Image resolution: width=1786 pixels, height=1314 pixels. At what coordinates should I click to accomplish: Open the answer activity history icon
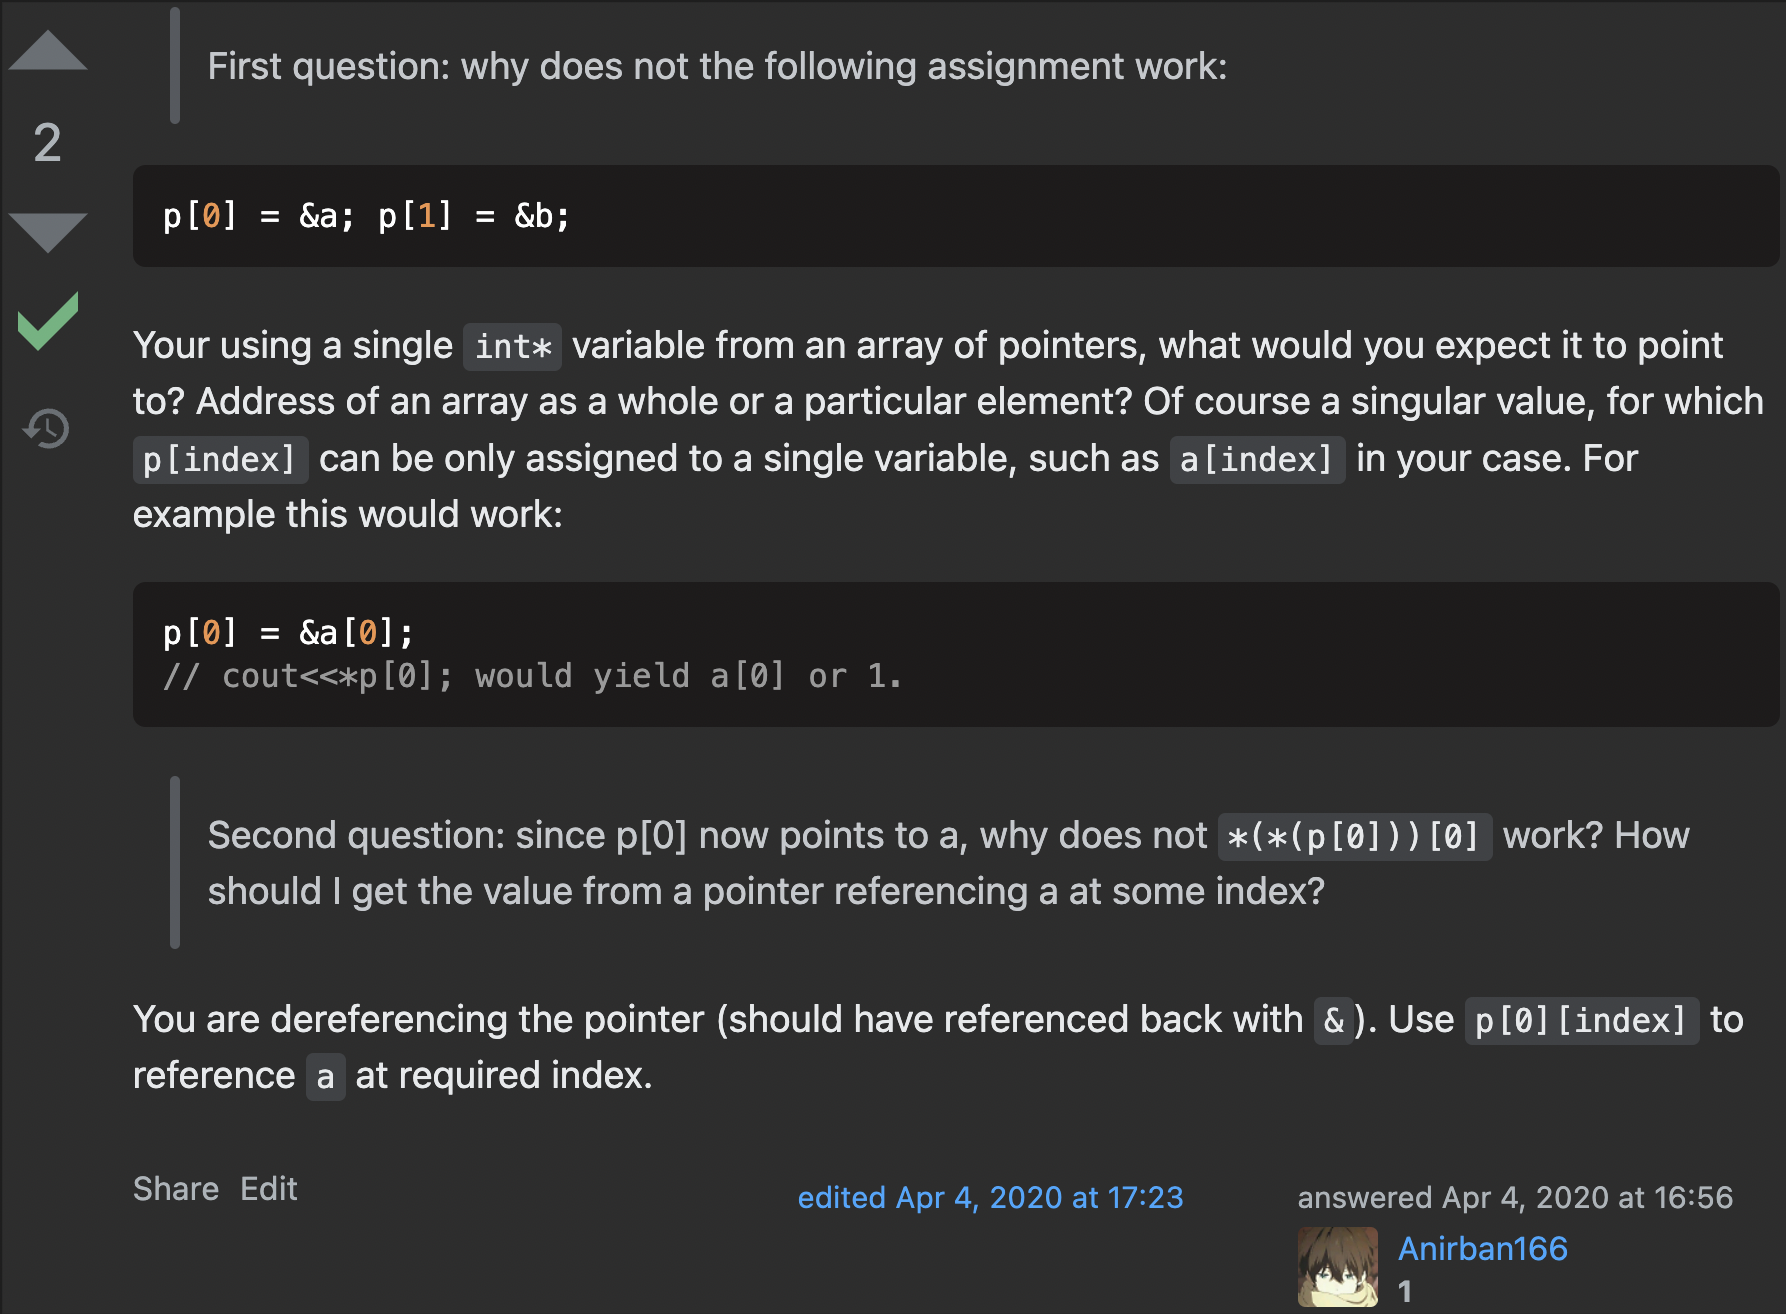click(x=47, y=429)
